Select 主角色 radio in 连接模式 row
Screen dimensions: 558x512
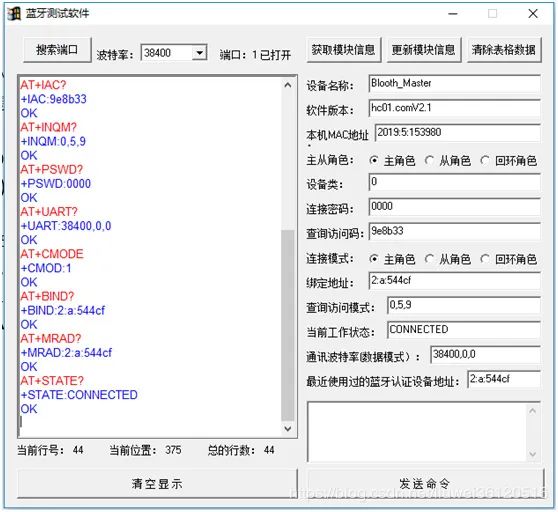(374, 259)
